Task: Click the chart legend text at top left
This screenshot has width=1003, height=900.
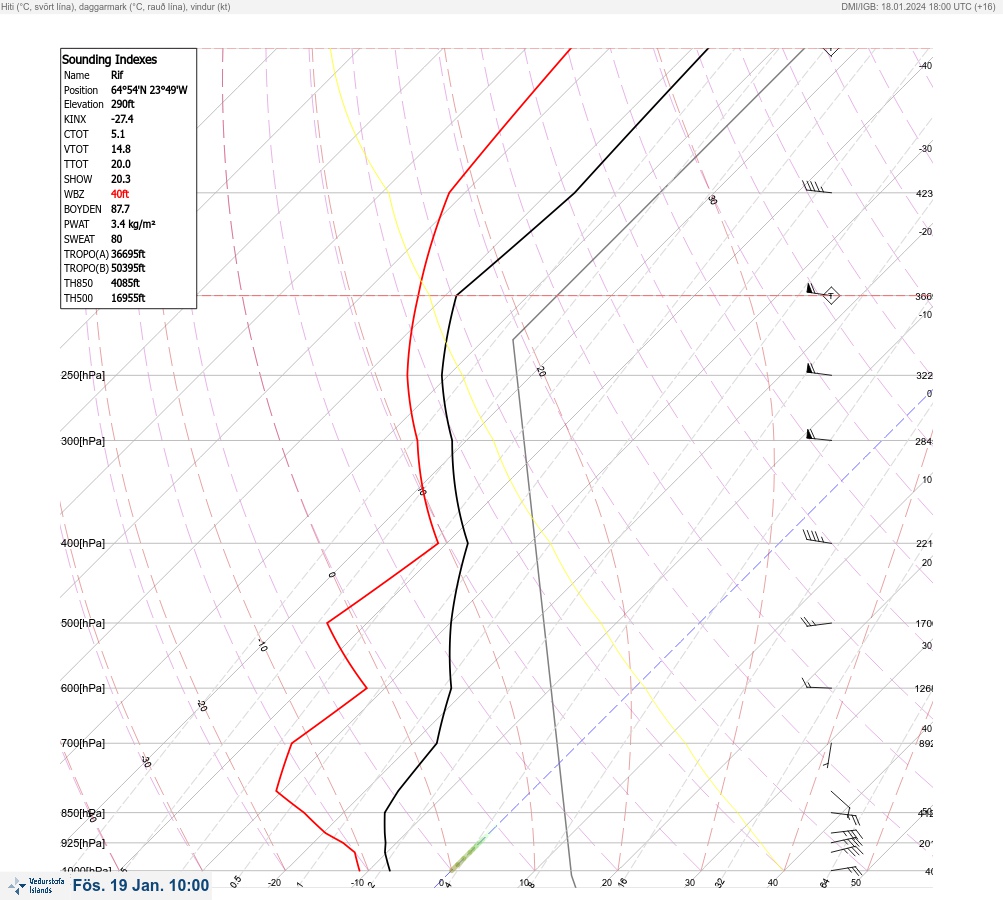Action: coord(116,7)
